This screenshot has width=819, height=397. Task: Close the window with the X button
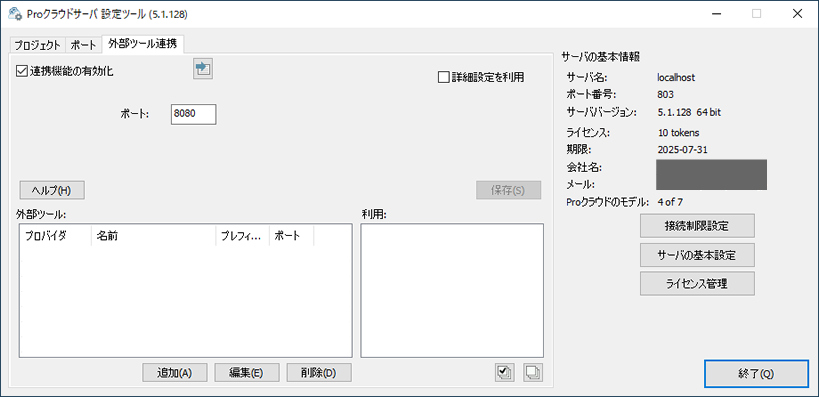point(797,14)
